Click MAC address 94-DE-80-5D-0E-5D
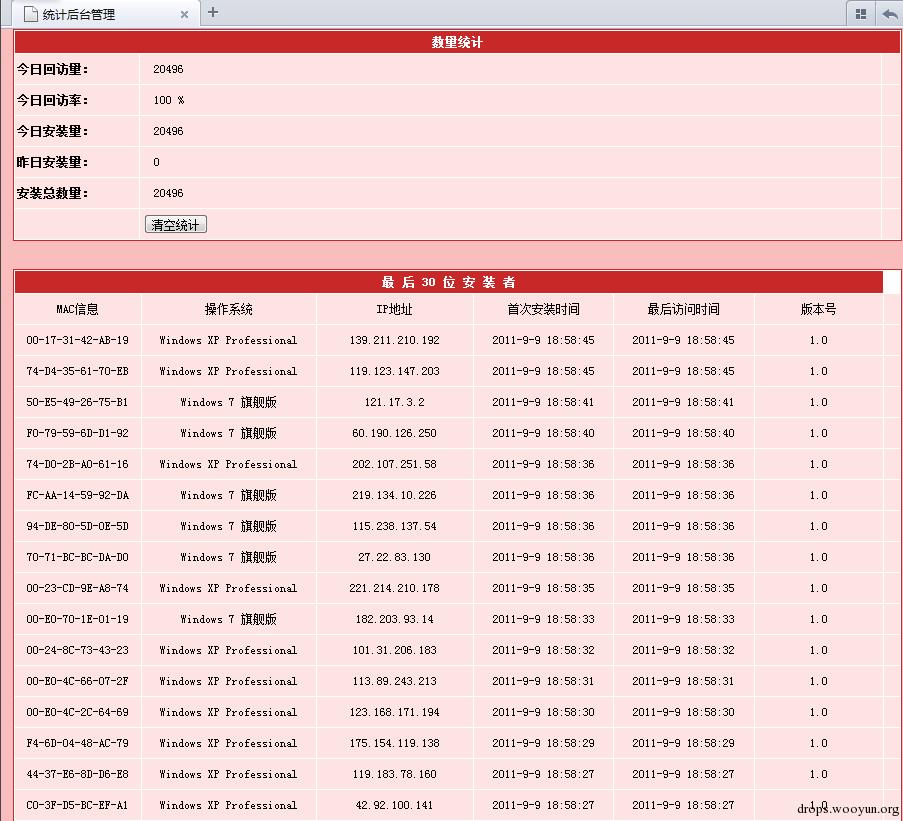 pos(77,526)
